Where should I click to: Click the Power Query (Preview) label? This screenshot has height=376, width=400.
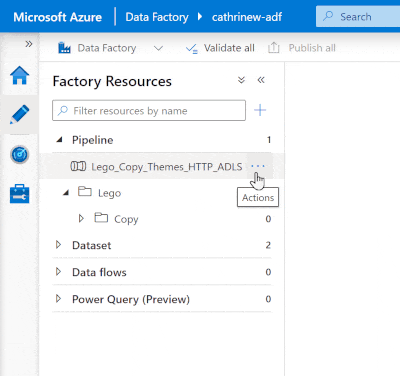click(x=131, y=299)
